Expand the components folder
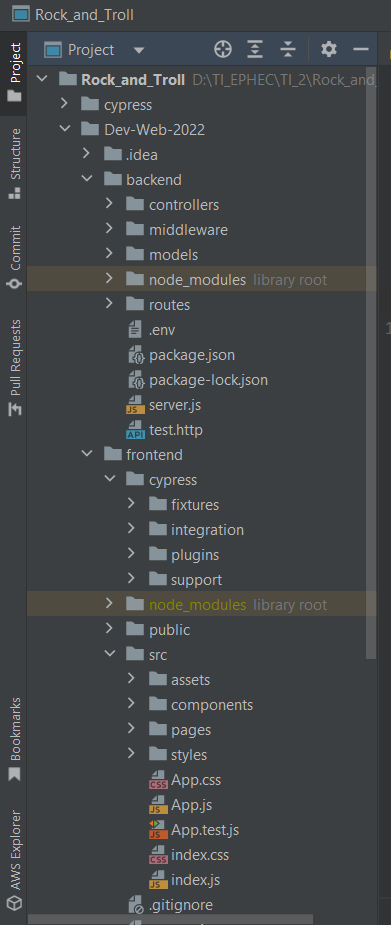 (131, 704)
